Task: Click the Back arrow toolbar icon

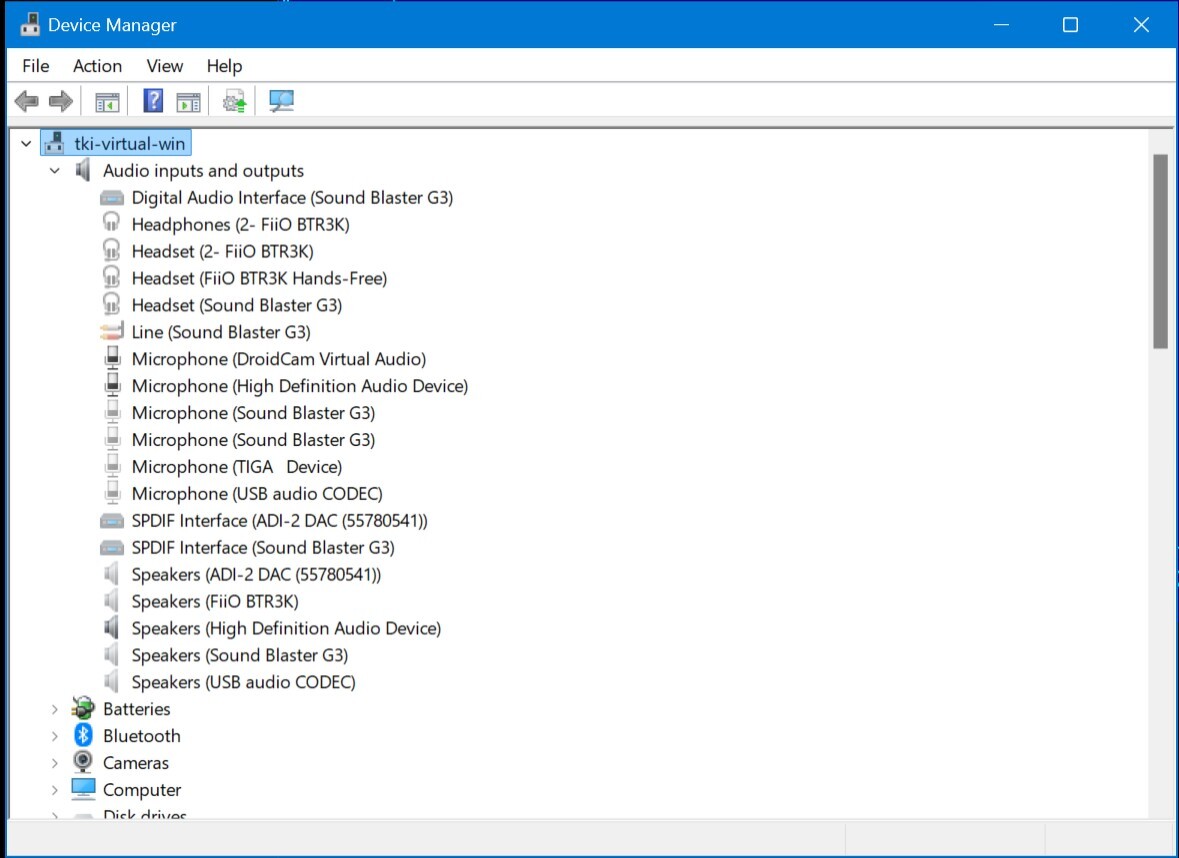Action: coord(27,101)
